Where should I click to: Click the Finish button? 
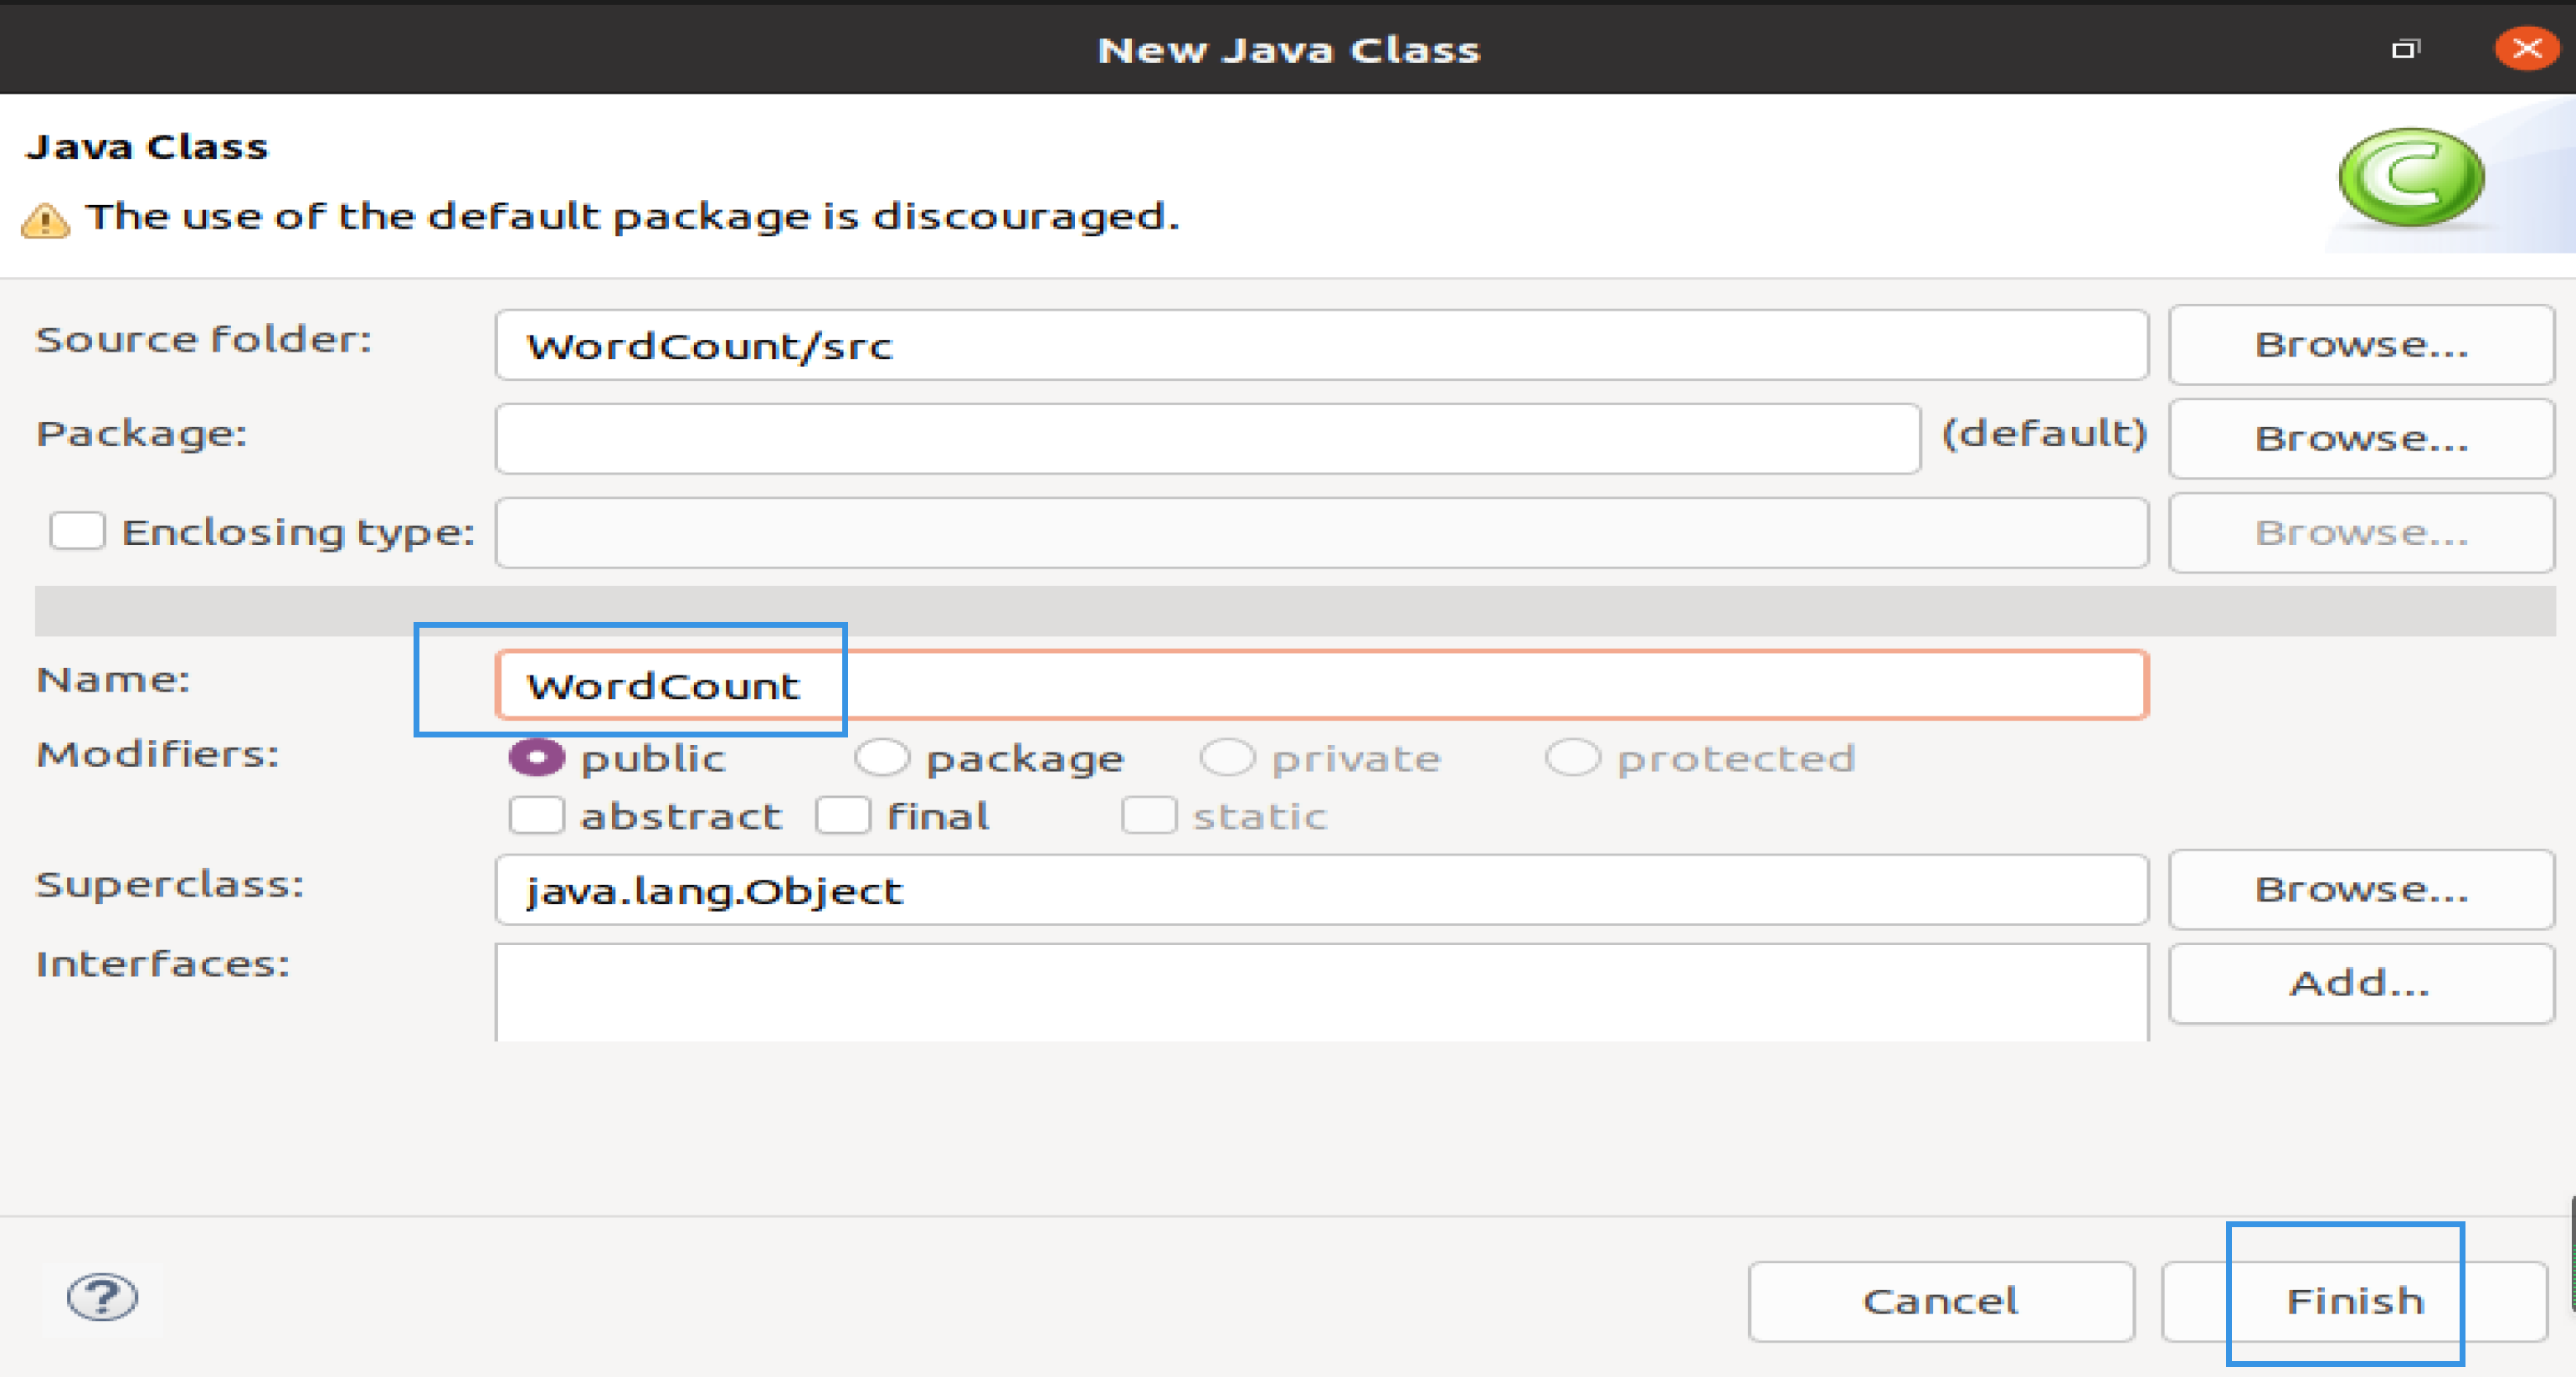[x=2355, y=1301]
